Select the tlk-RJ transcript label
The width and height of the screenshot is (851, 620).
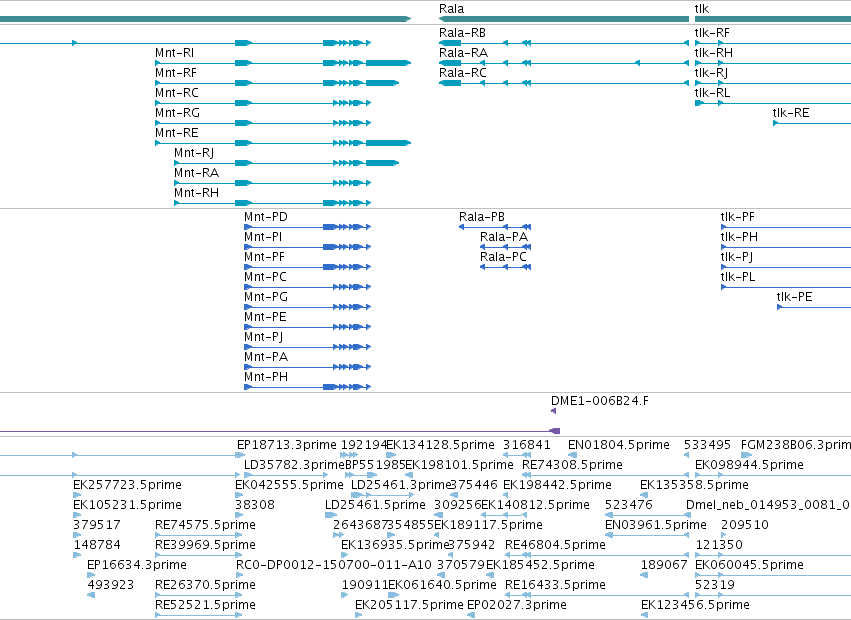[712, 73]
